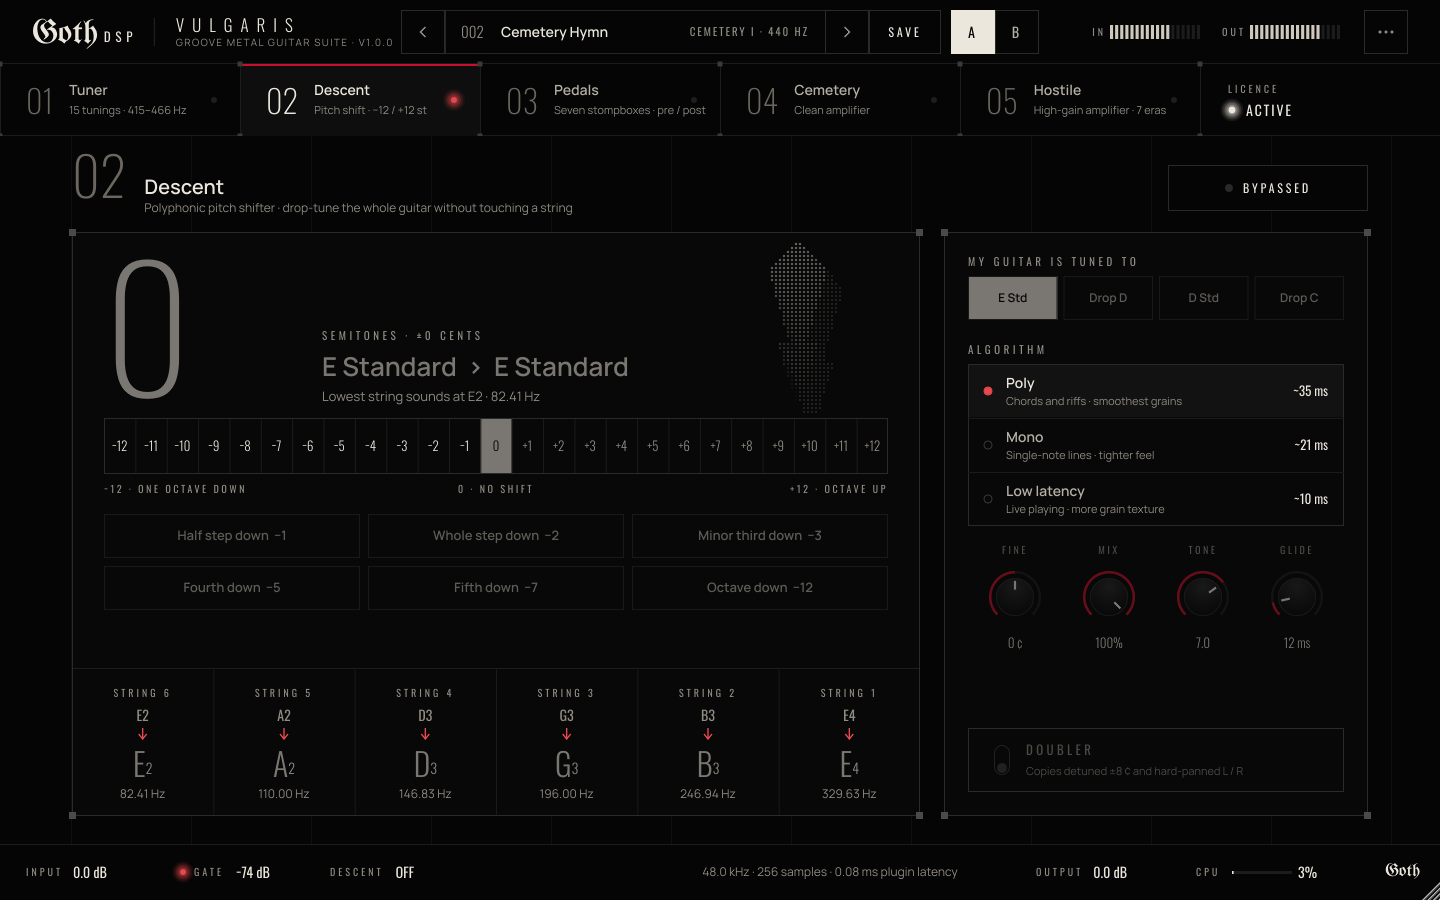Image resolution: width=1440 pixels, height=900 pixels.
Task: Click the Gate -74 dB value
Action: (253, 873)
